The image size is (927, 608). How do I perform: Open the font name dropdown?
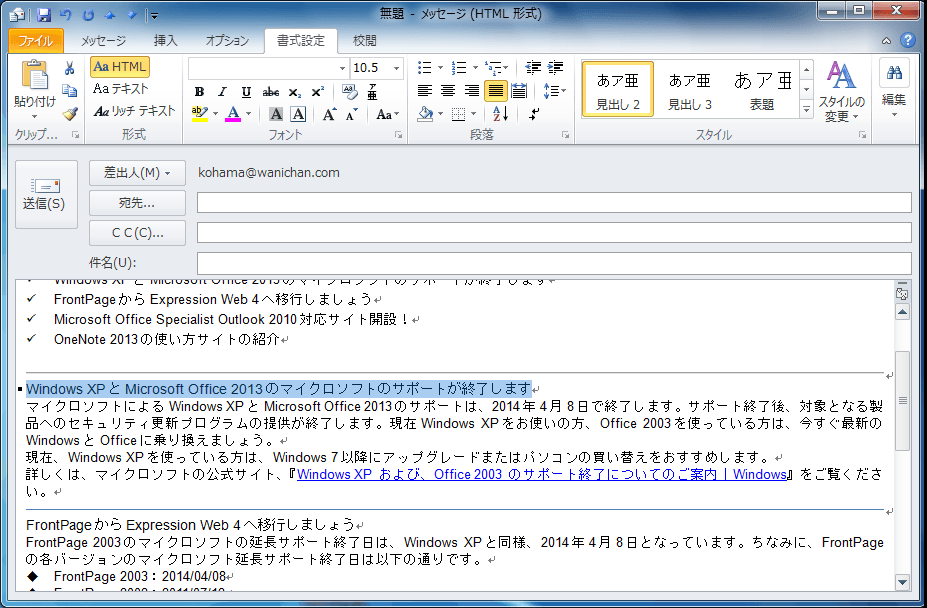342,69
